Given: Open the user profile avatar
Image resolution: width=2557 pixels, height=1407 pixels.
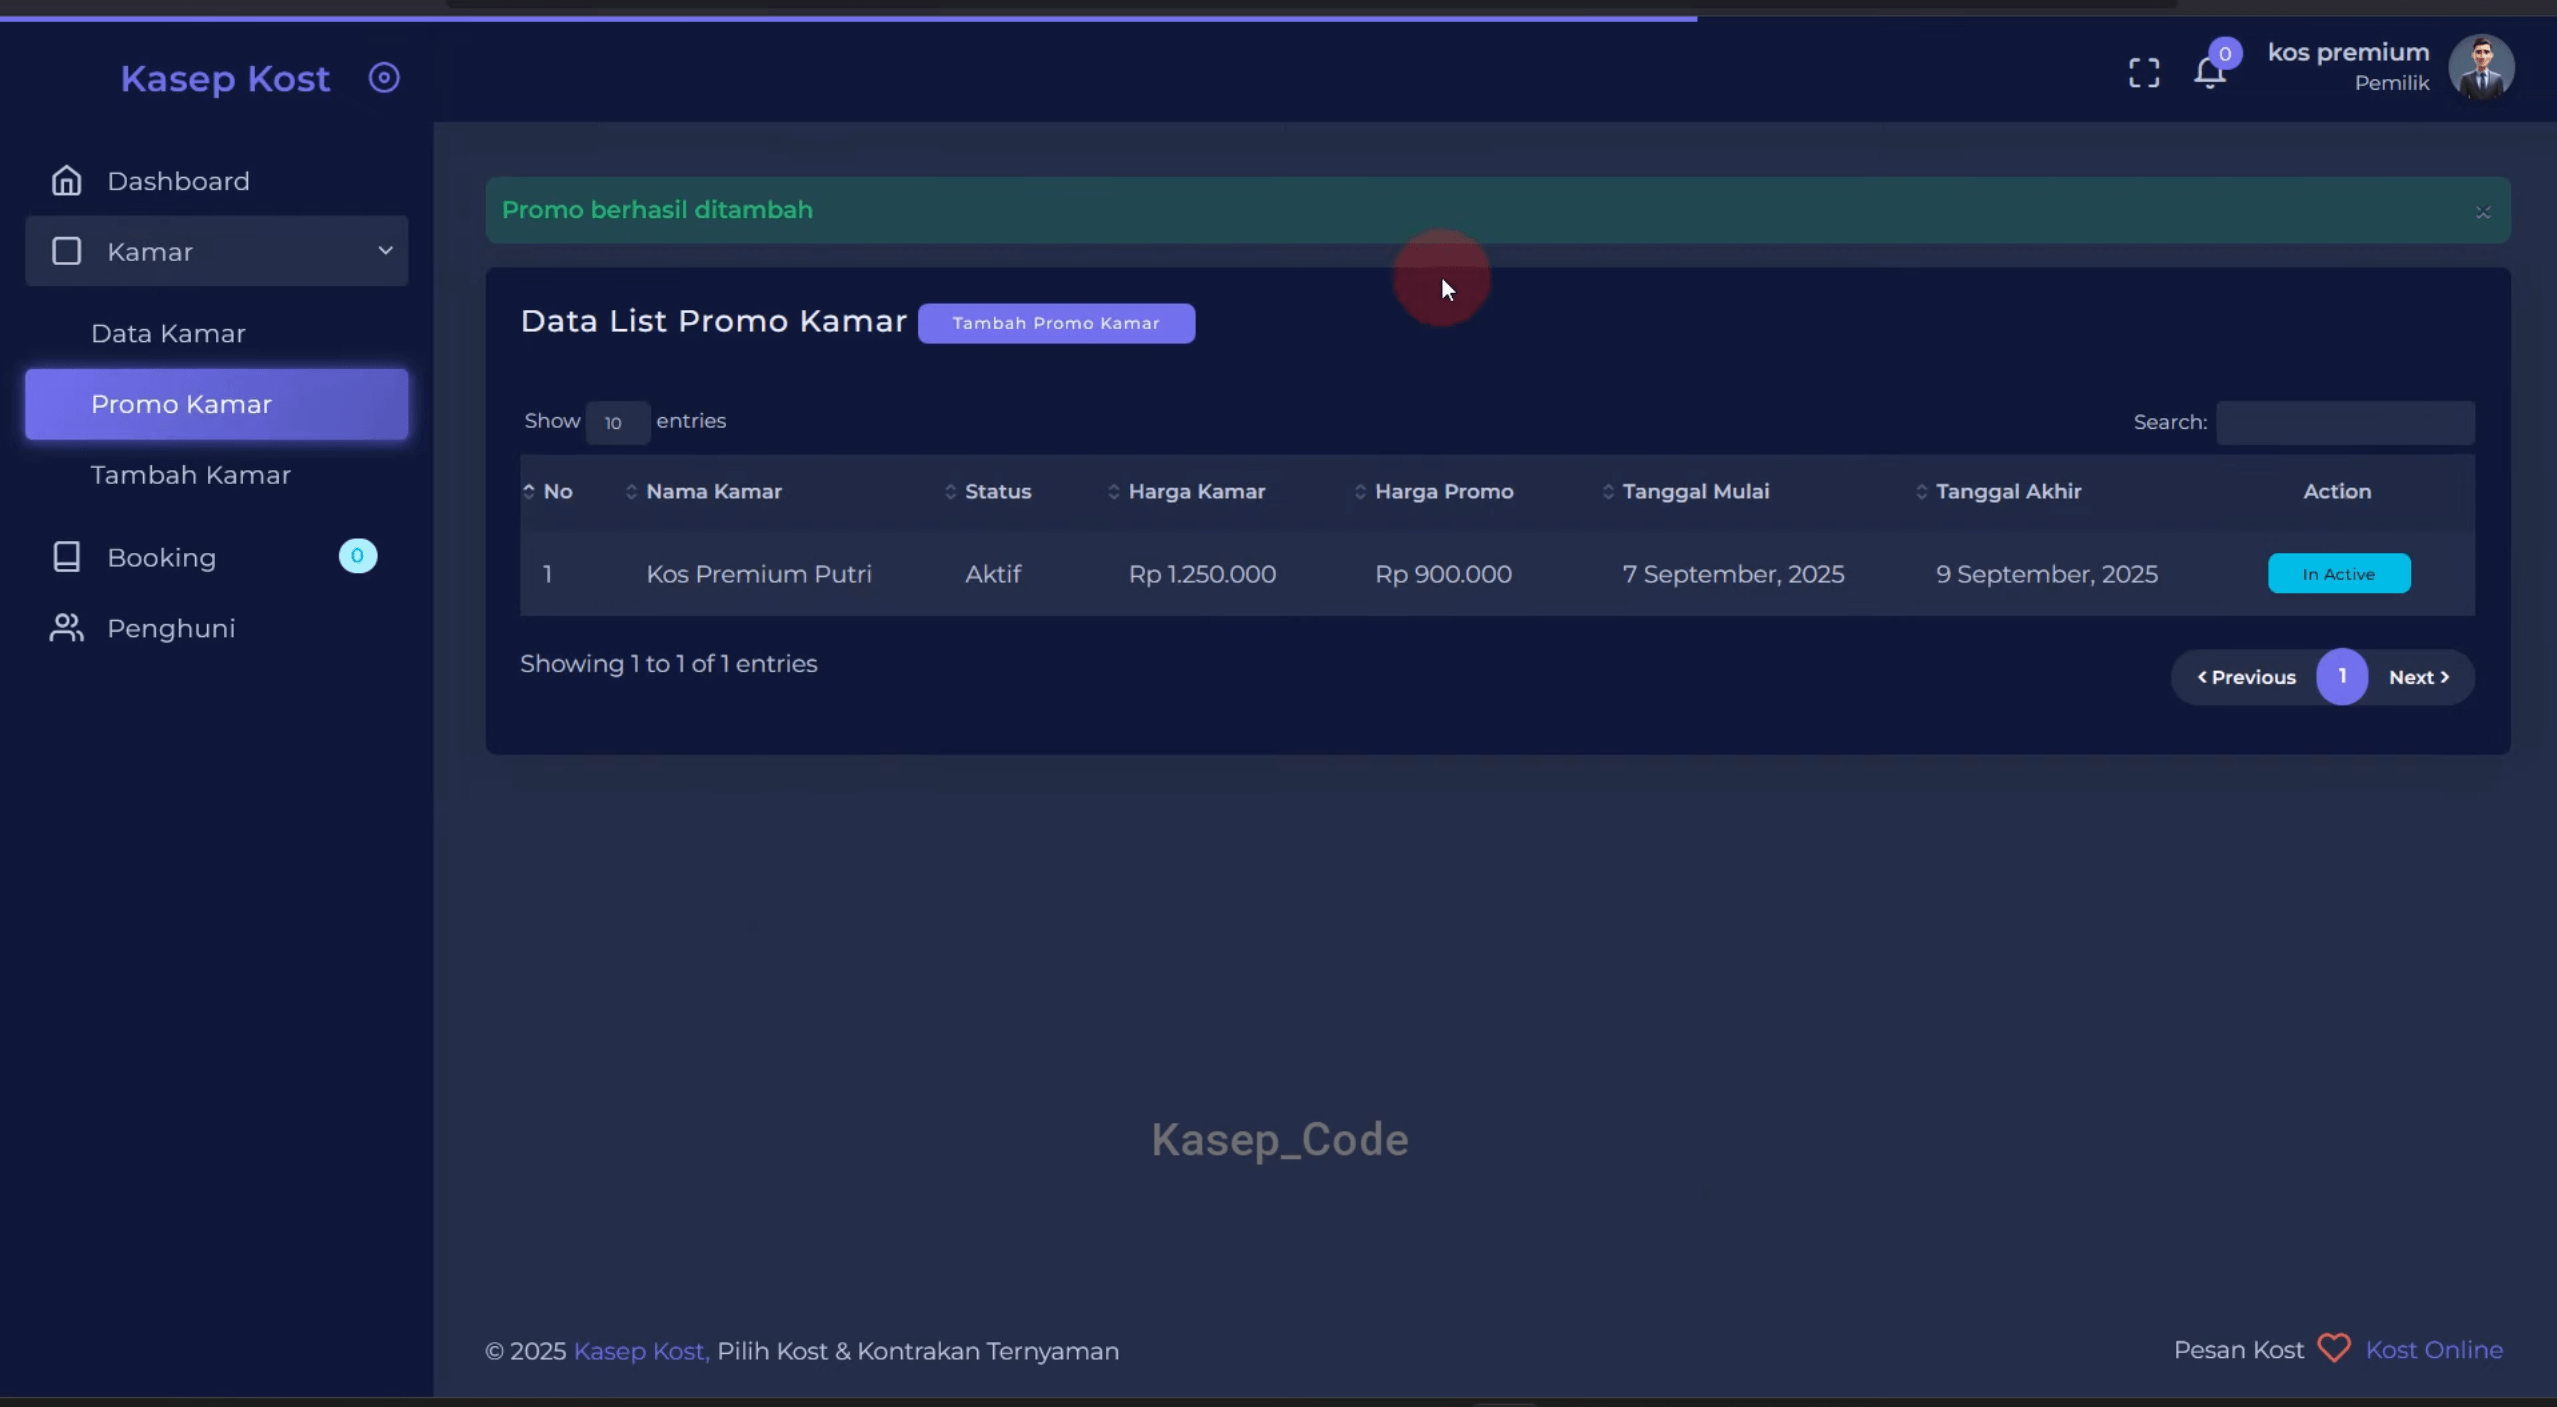Looking at the screenshot, I should tap(2480, 67).
